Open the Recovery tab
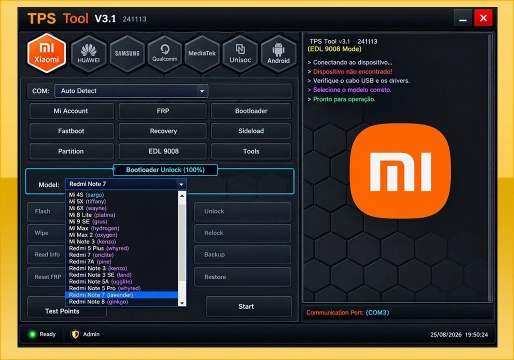Image resolution: width=514 pixels, height=360 pixels. (x=163, y=131)
